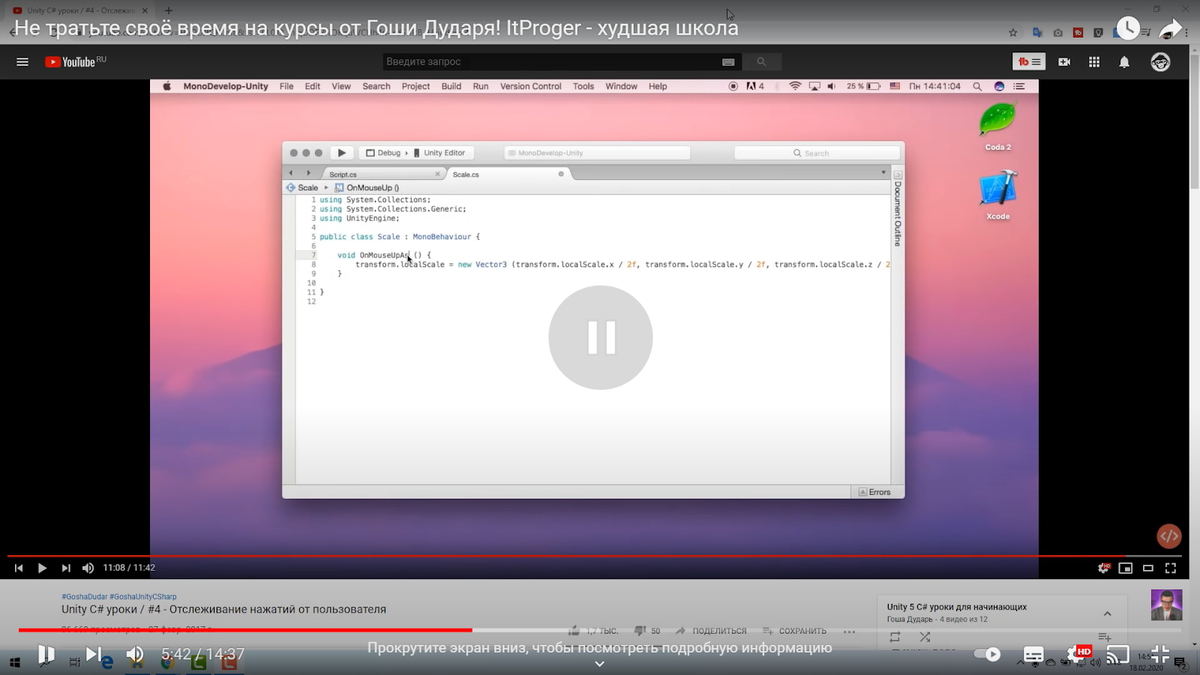Screen dimensions: 1200x675
Task: Open the playlist video thumbnail with man's face
Action: click(x=1166, y=605)
